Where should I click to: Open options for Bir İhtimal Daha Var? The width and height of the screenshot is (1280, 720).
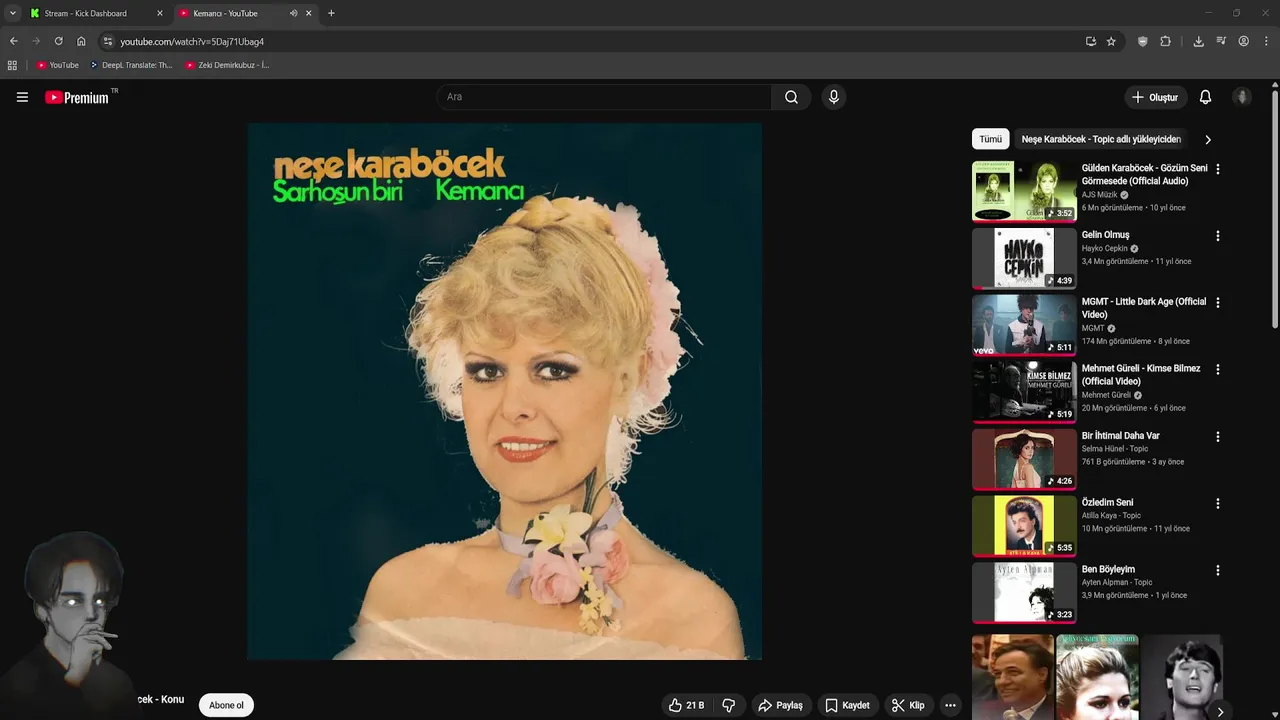pyautogui.click(x=1217, y=436)
